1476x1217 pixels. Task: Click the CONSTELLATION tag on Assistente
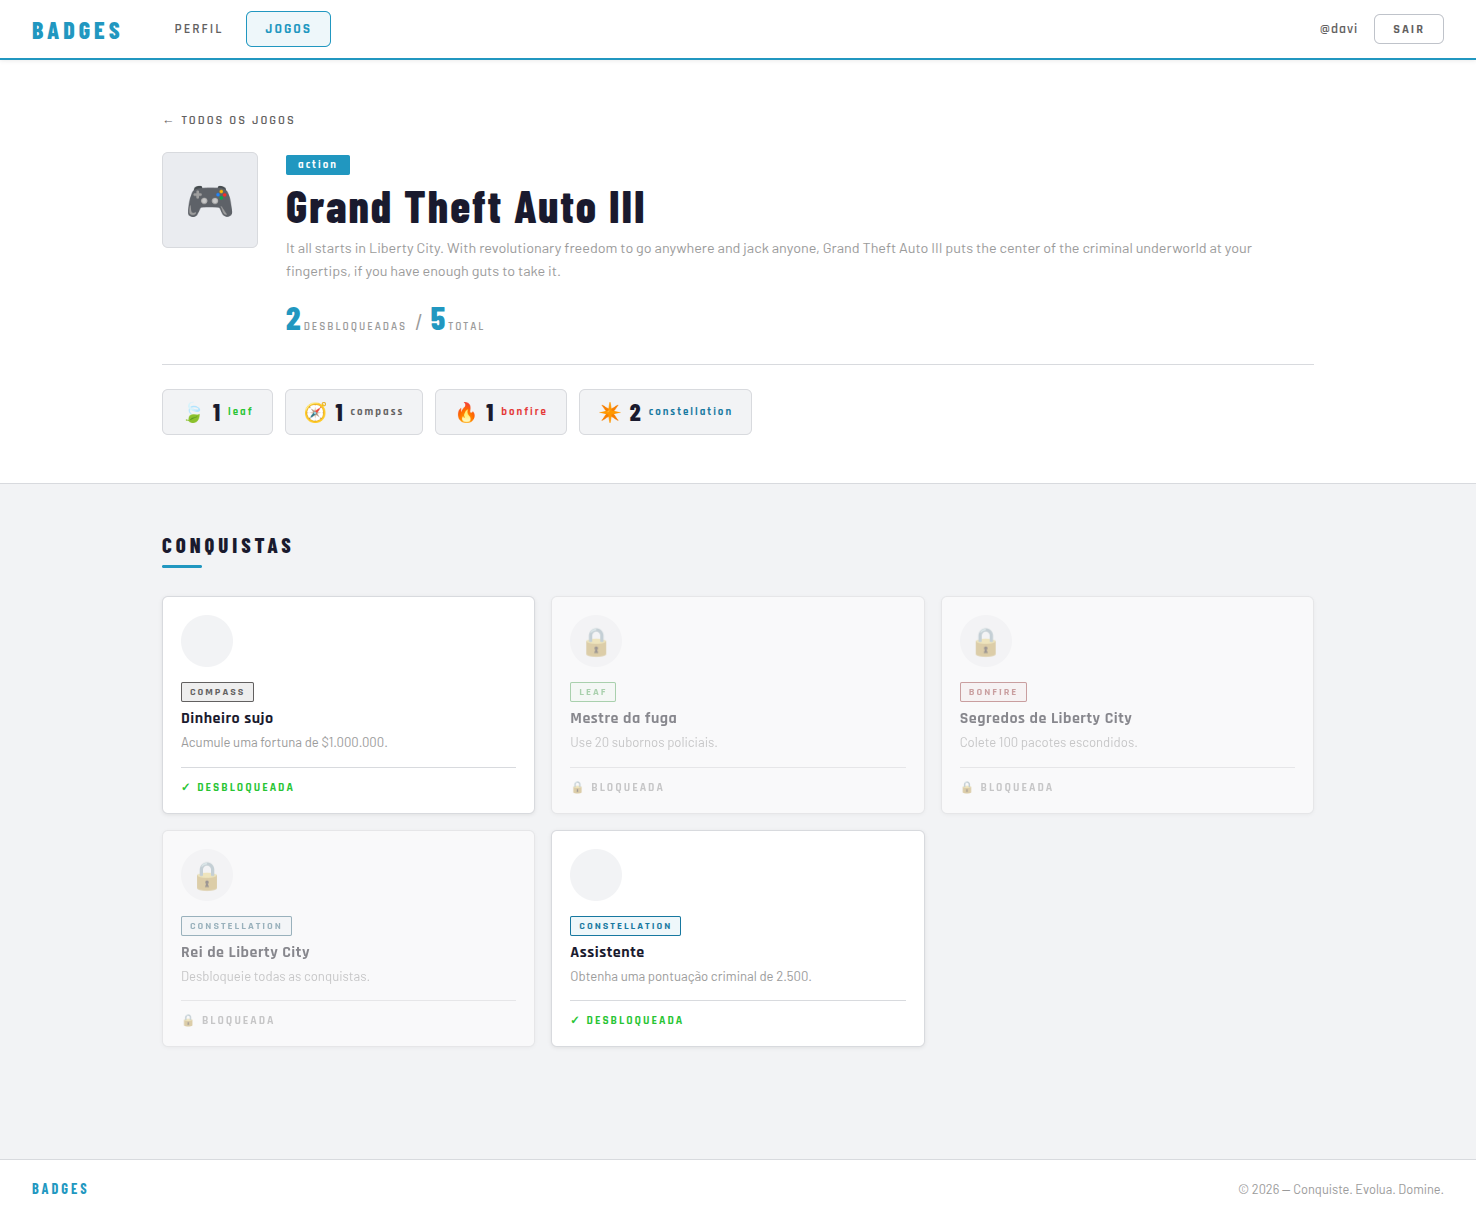click(x=625, y=926)
